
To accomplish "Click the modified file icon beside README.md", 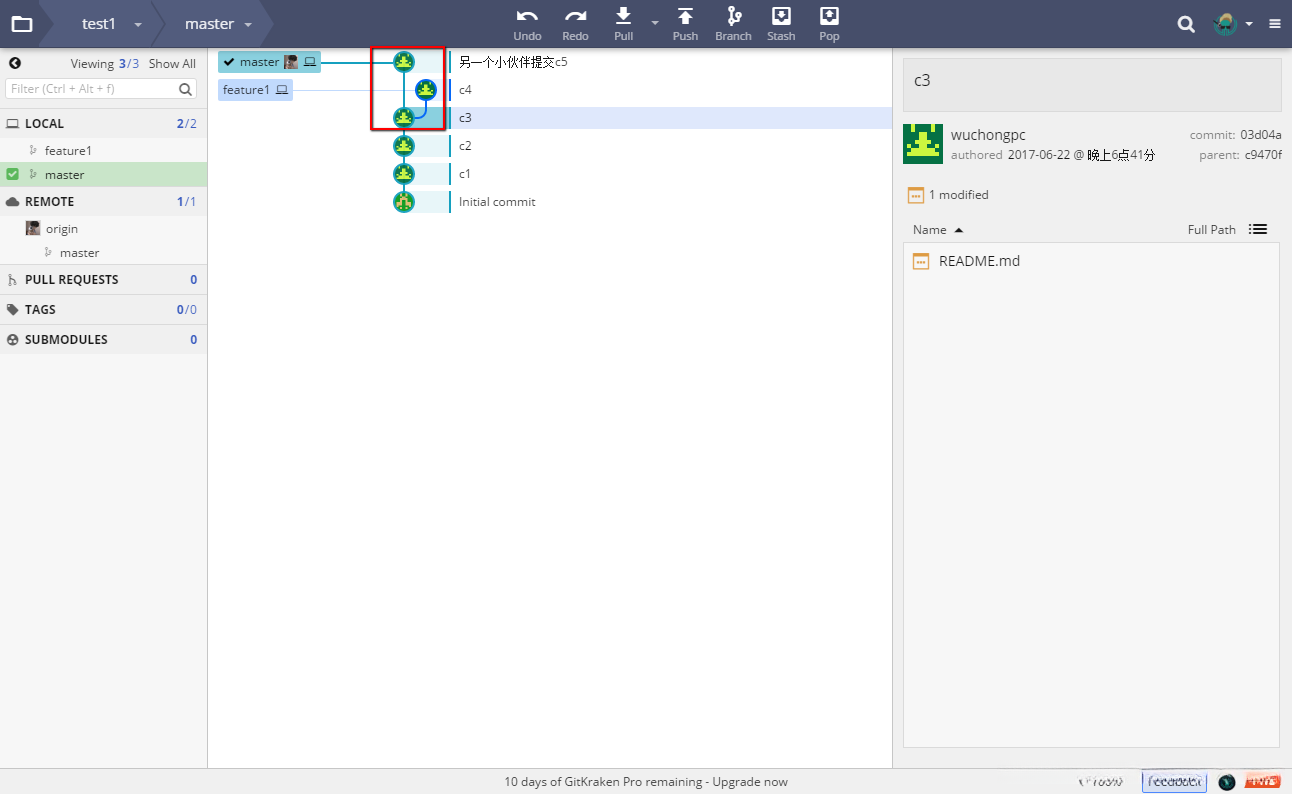I will pyautogui.click(x=921, y=261).
